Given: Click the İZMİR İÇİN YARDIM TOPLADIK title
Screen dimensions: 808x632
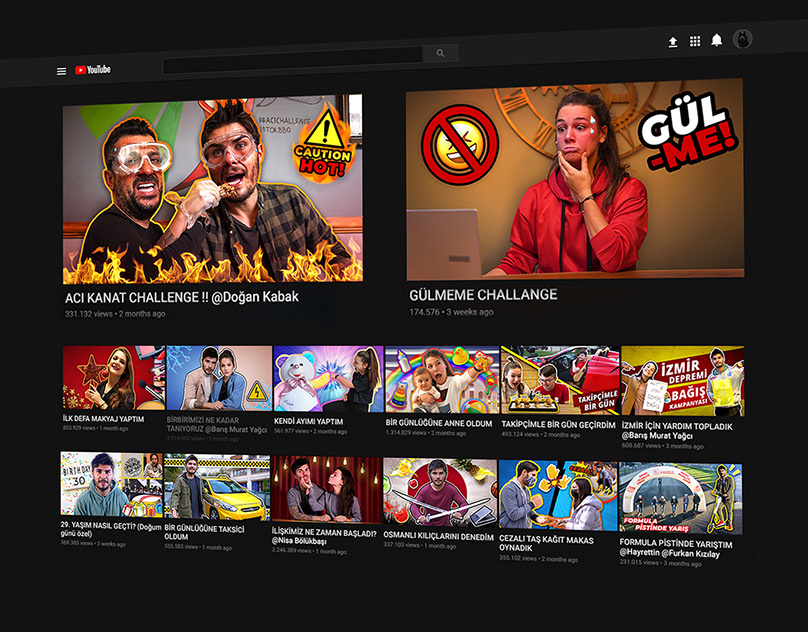Looking at the screenshot, I should [x=677, y=431].
